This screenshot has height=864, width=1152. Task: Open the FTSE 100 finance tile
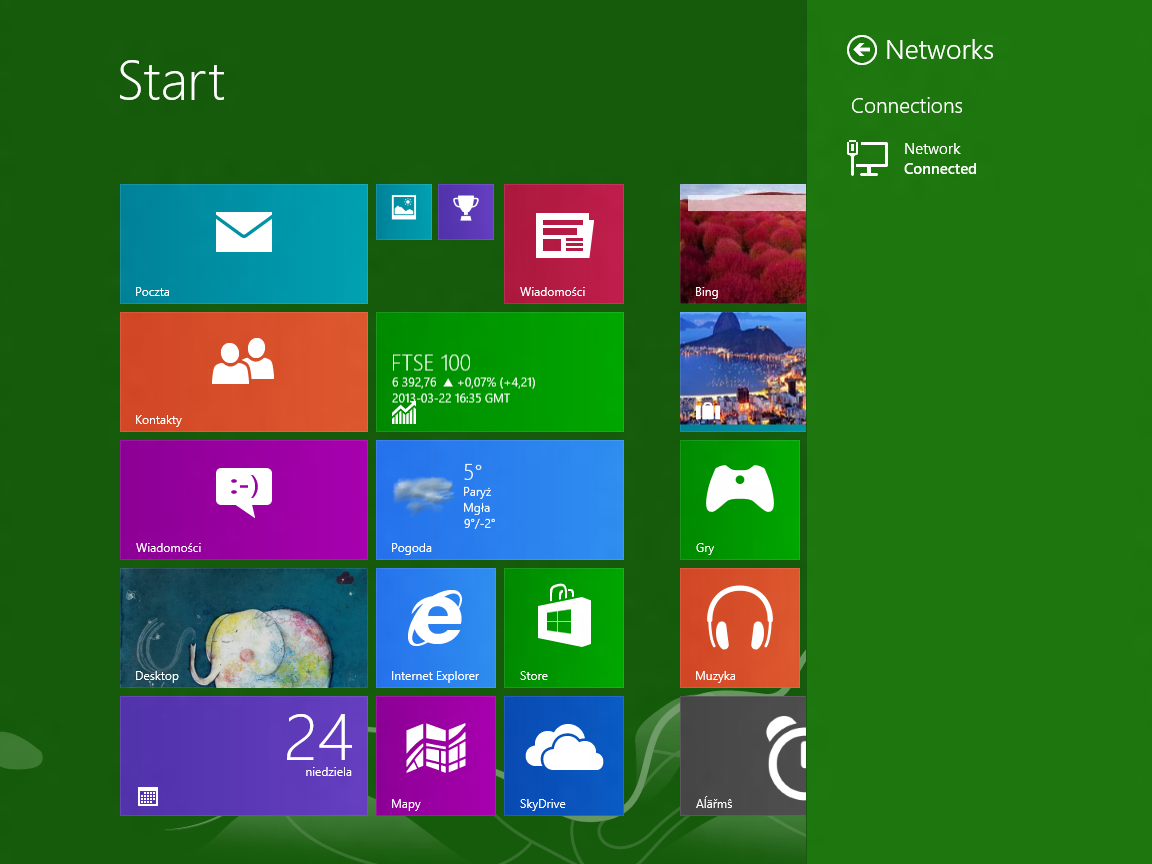(x=500, y=372)
